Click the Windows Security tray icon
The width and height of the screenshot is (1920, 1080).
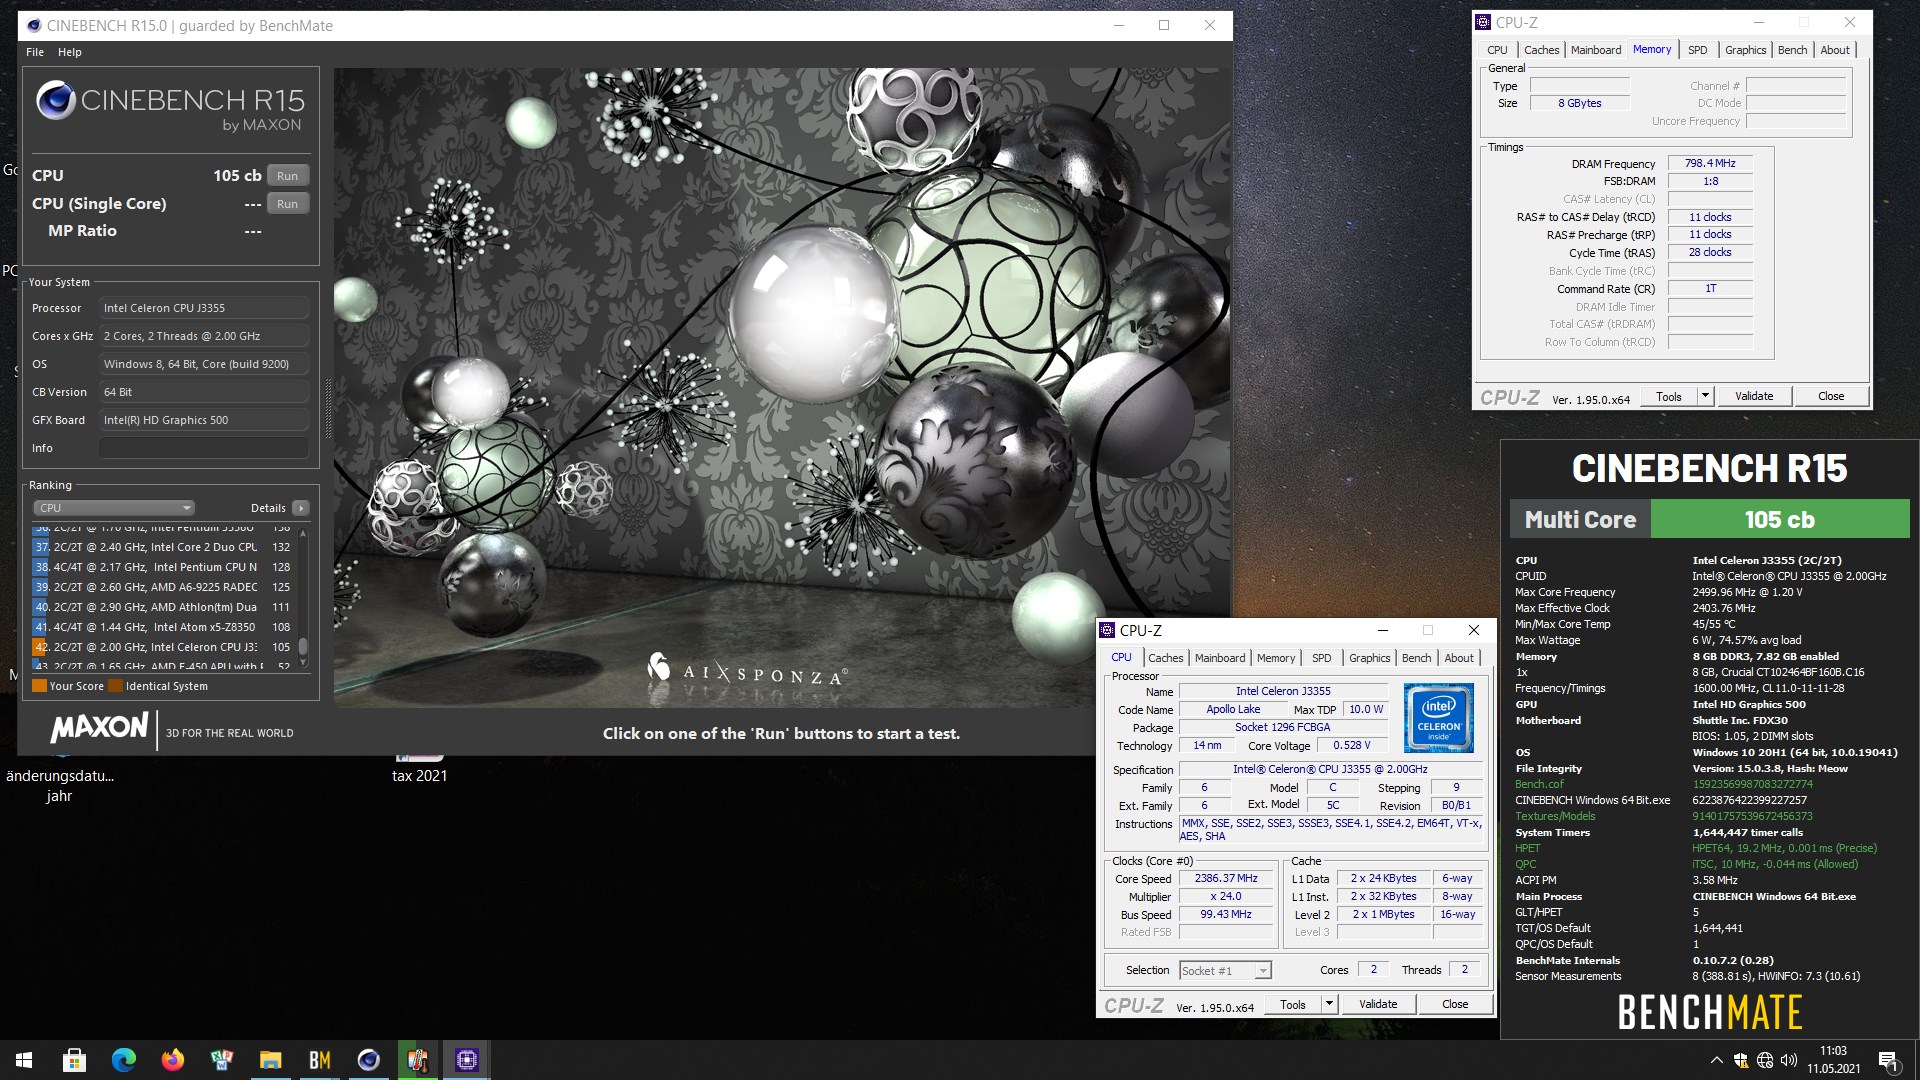[1741, 1060]
